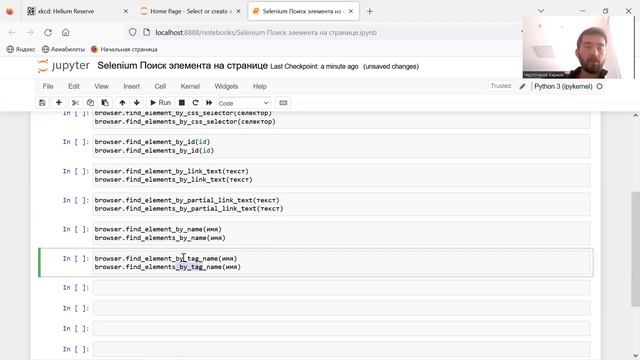Click the Jupyter logo
The image size is (640, 360).
pos(63,66)
